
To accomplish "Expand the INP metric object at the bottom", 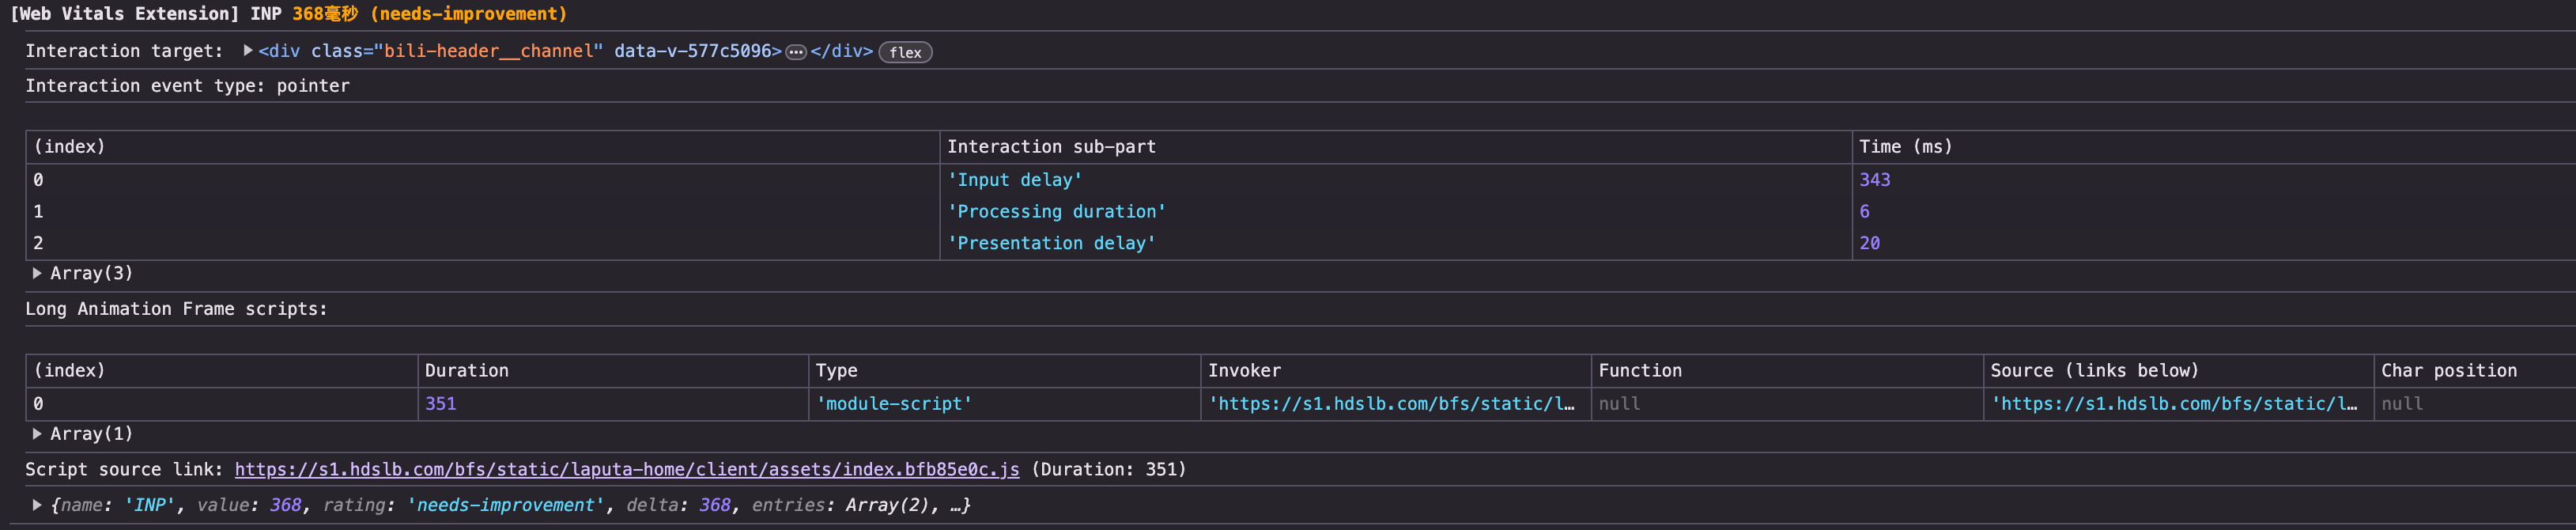I will click(37, 505).
